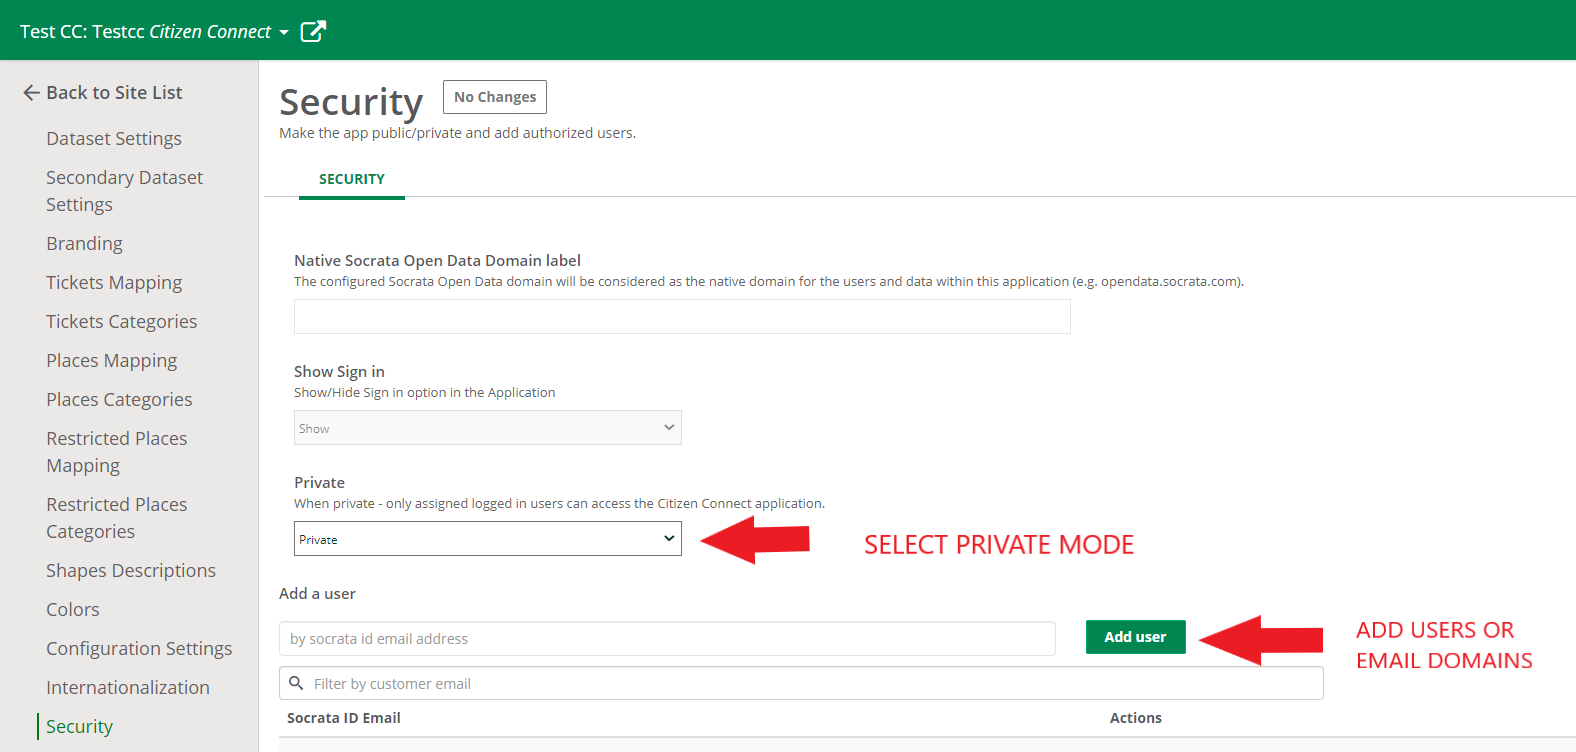The width and height of the screenshot is (1576, 752).
Task: Click the Socrata ID Email column header
Action: (344, 718)
